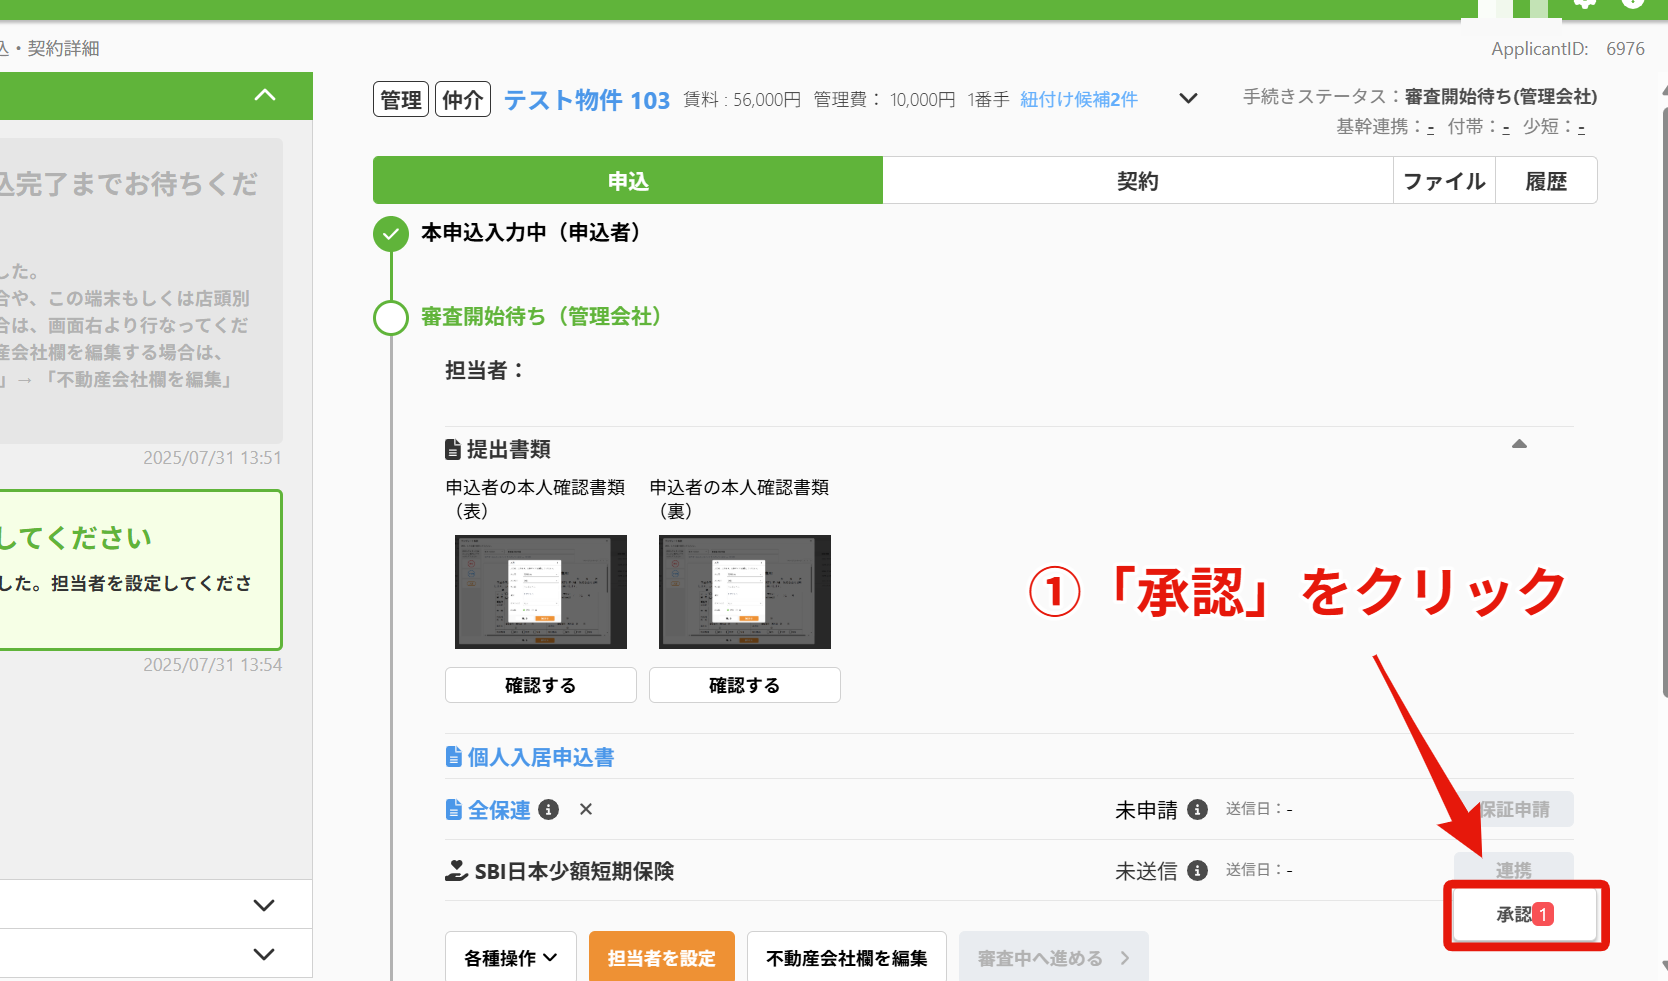Click 確認する under the 表 document

pyautogui.click(x=541, y=685)
